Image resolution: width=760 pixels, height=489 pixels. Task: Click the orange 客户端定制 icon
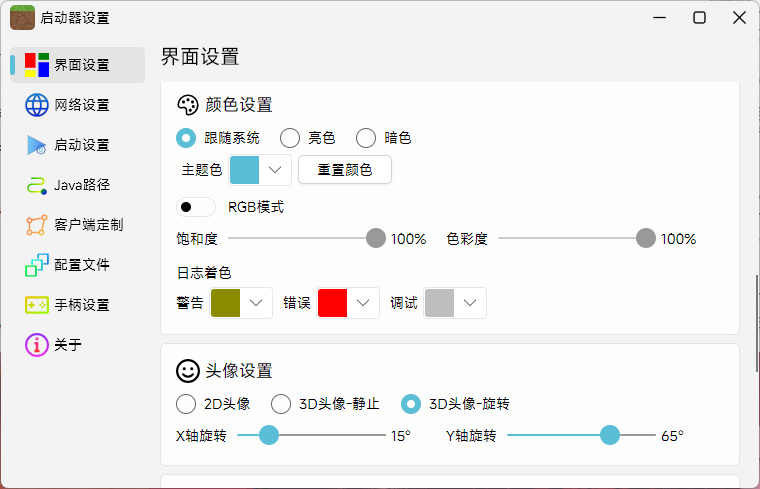pyautogui.click(x=37, y=225)
